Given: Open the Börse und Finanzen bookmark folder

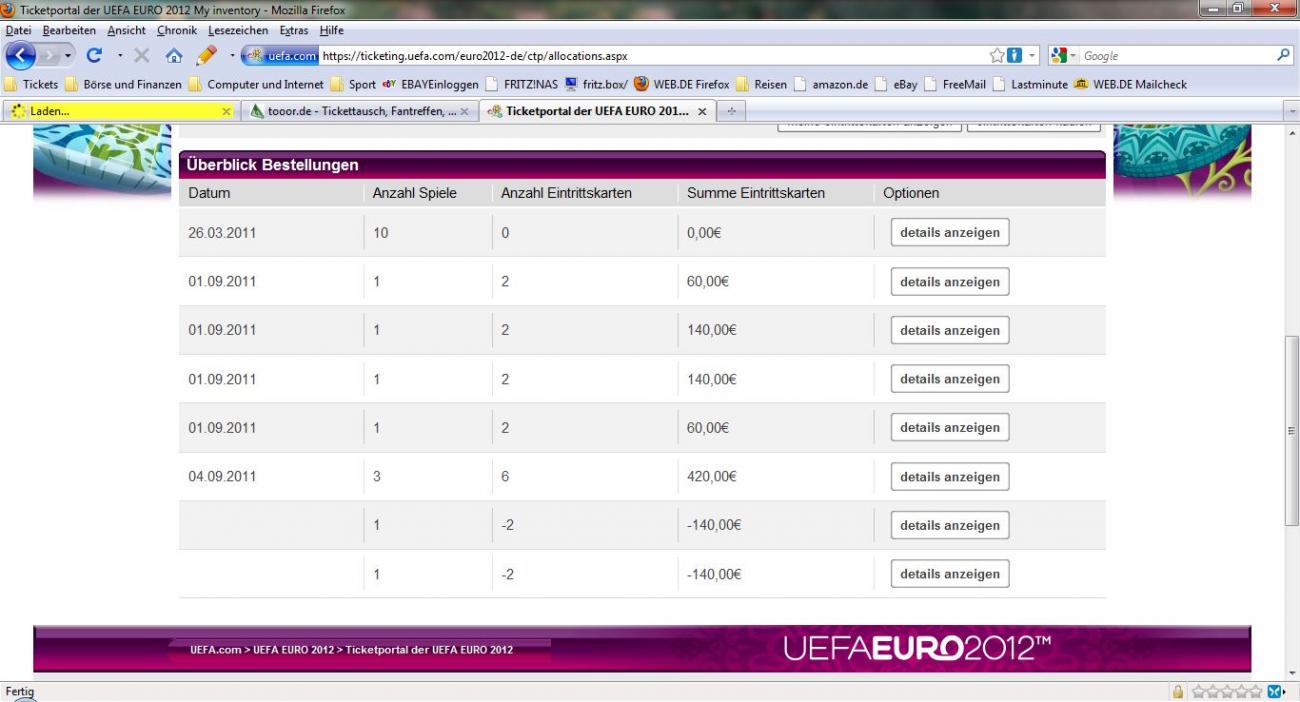Looking at the screenshot, I should (124, 85).
